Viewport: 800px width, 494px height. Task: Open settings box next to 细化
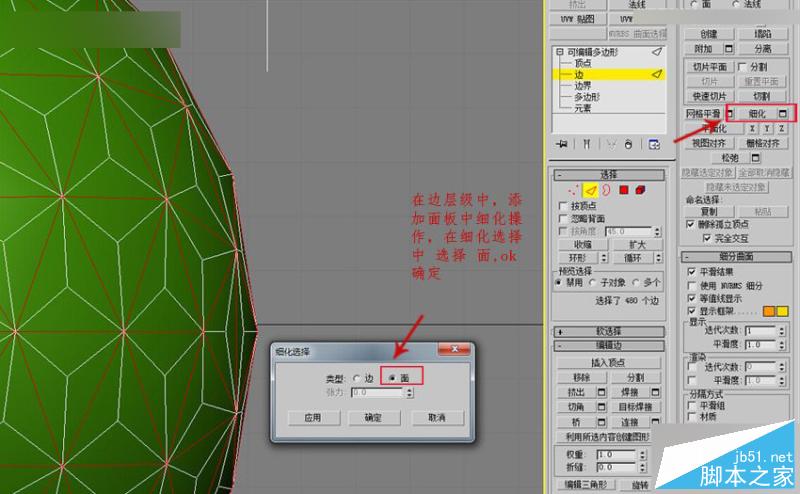pyautogui.click(x=783, y=113)
